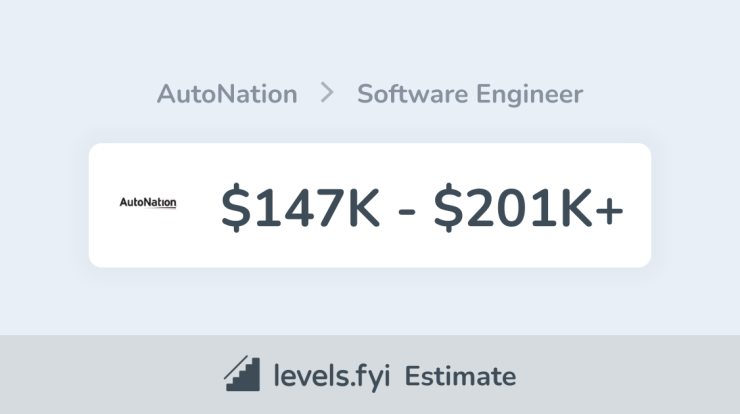
Task: Click the digits 201 in the salary range
Action: coord(509,208)
